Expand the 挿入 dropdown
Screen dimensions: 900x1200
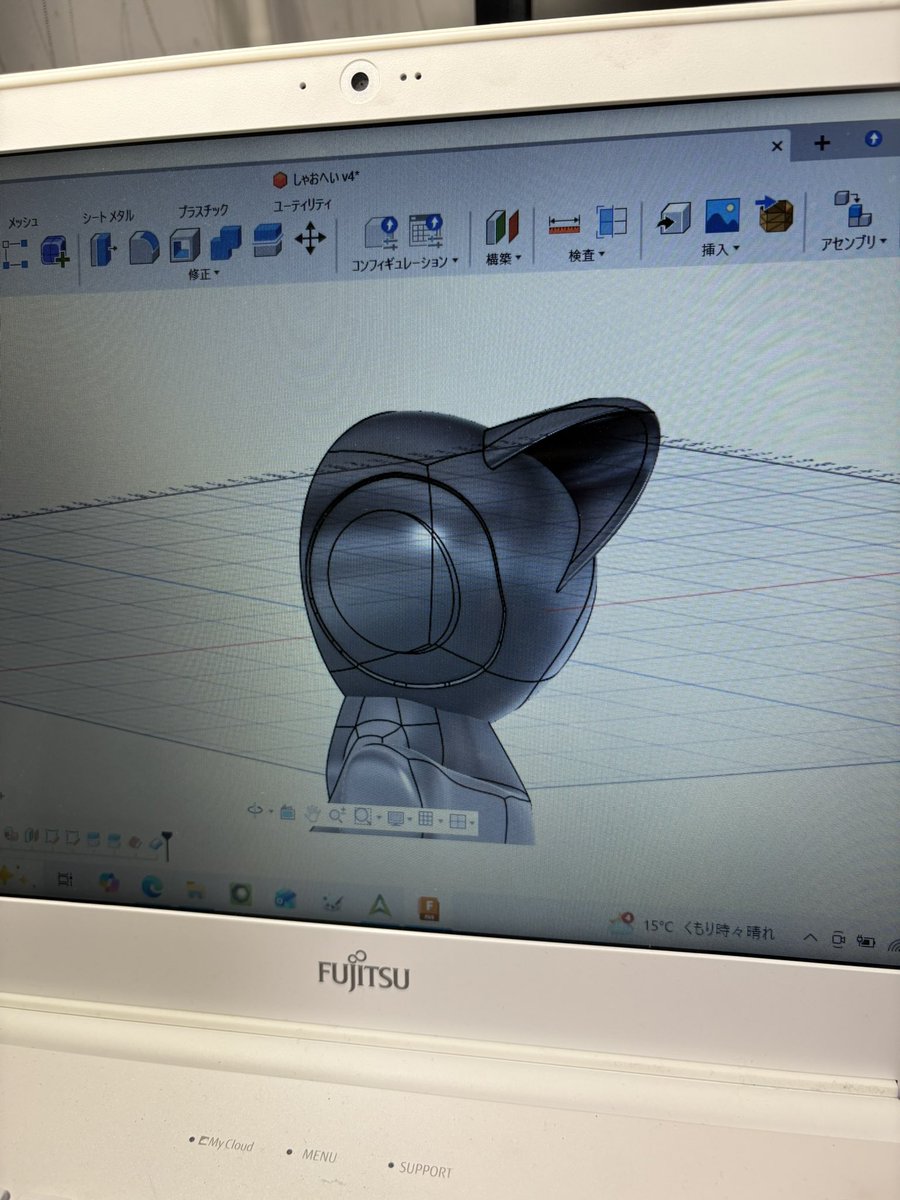point(721,249)
